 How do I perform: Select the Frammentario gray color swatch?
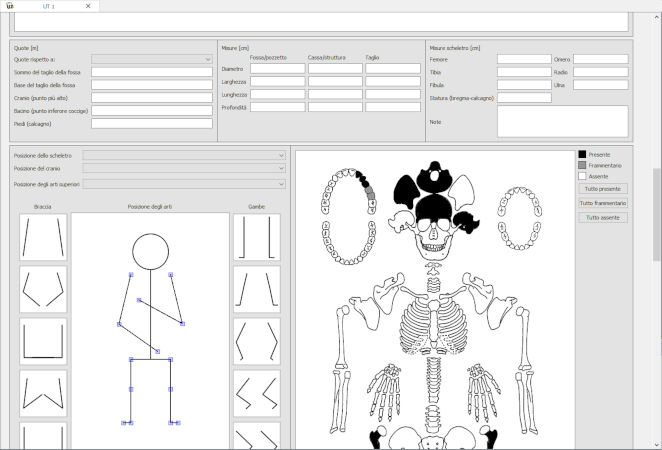click(x=582, y=165)
